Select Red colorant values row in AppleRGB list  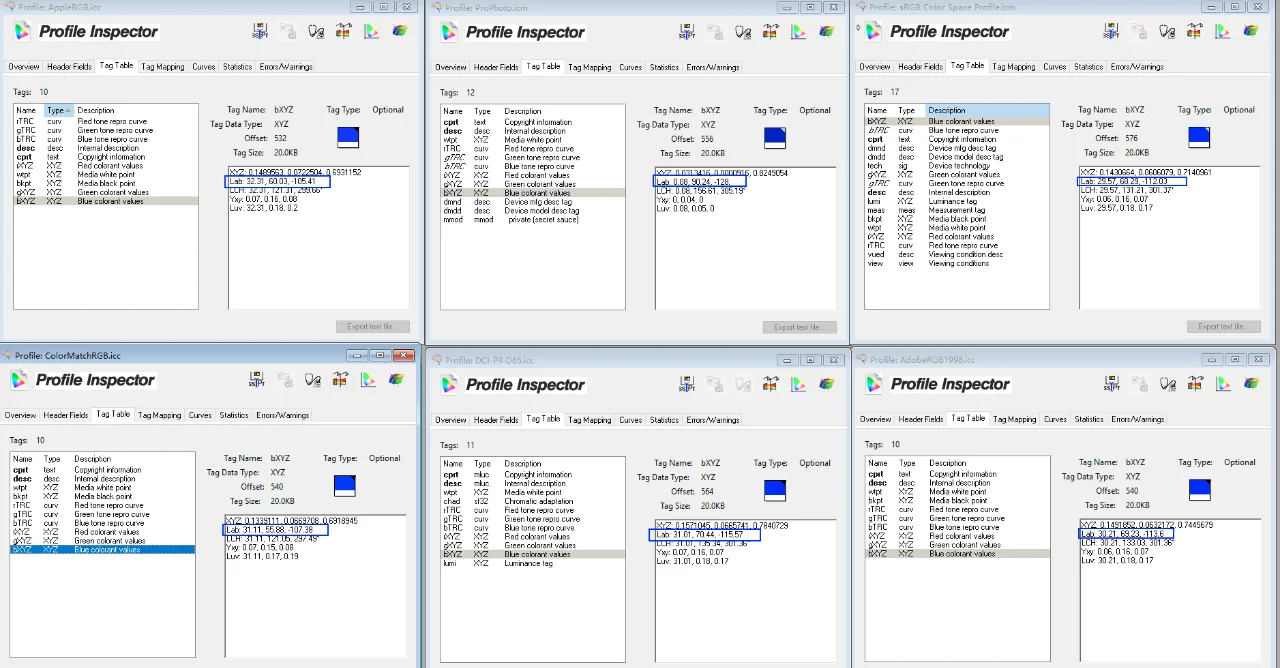pos(105,166)
